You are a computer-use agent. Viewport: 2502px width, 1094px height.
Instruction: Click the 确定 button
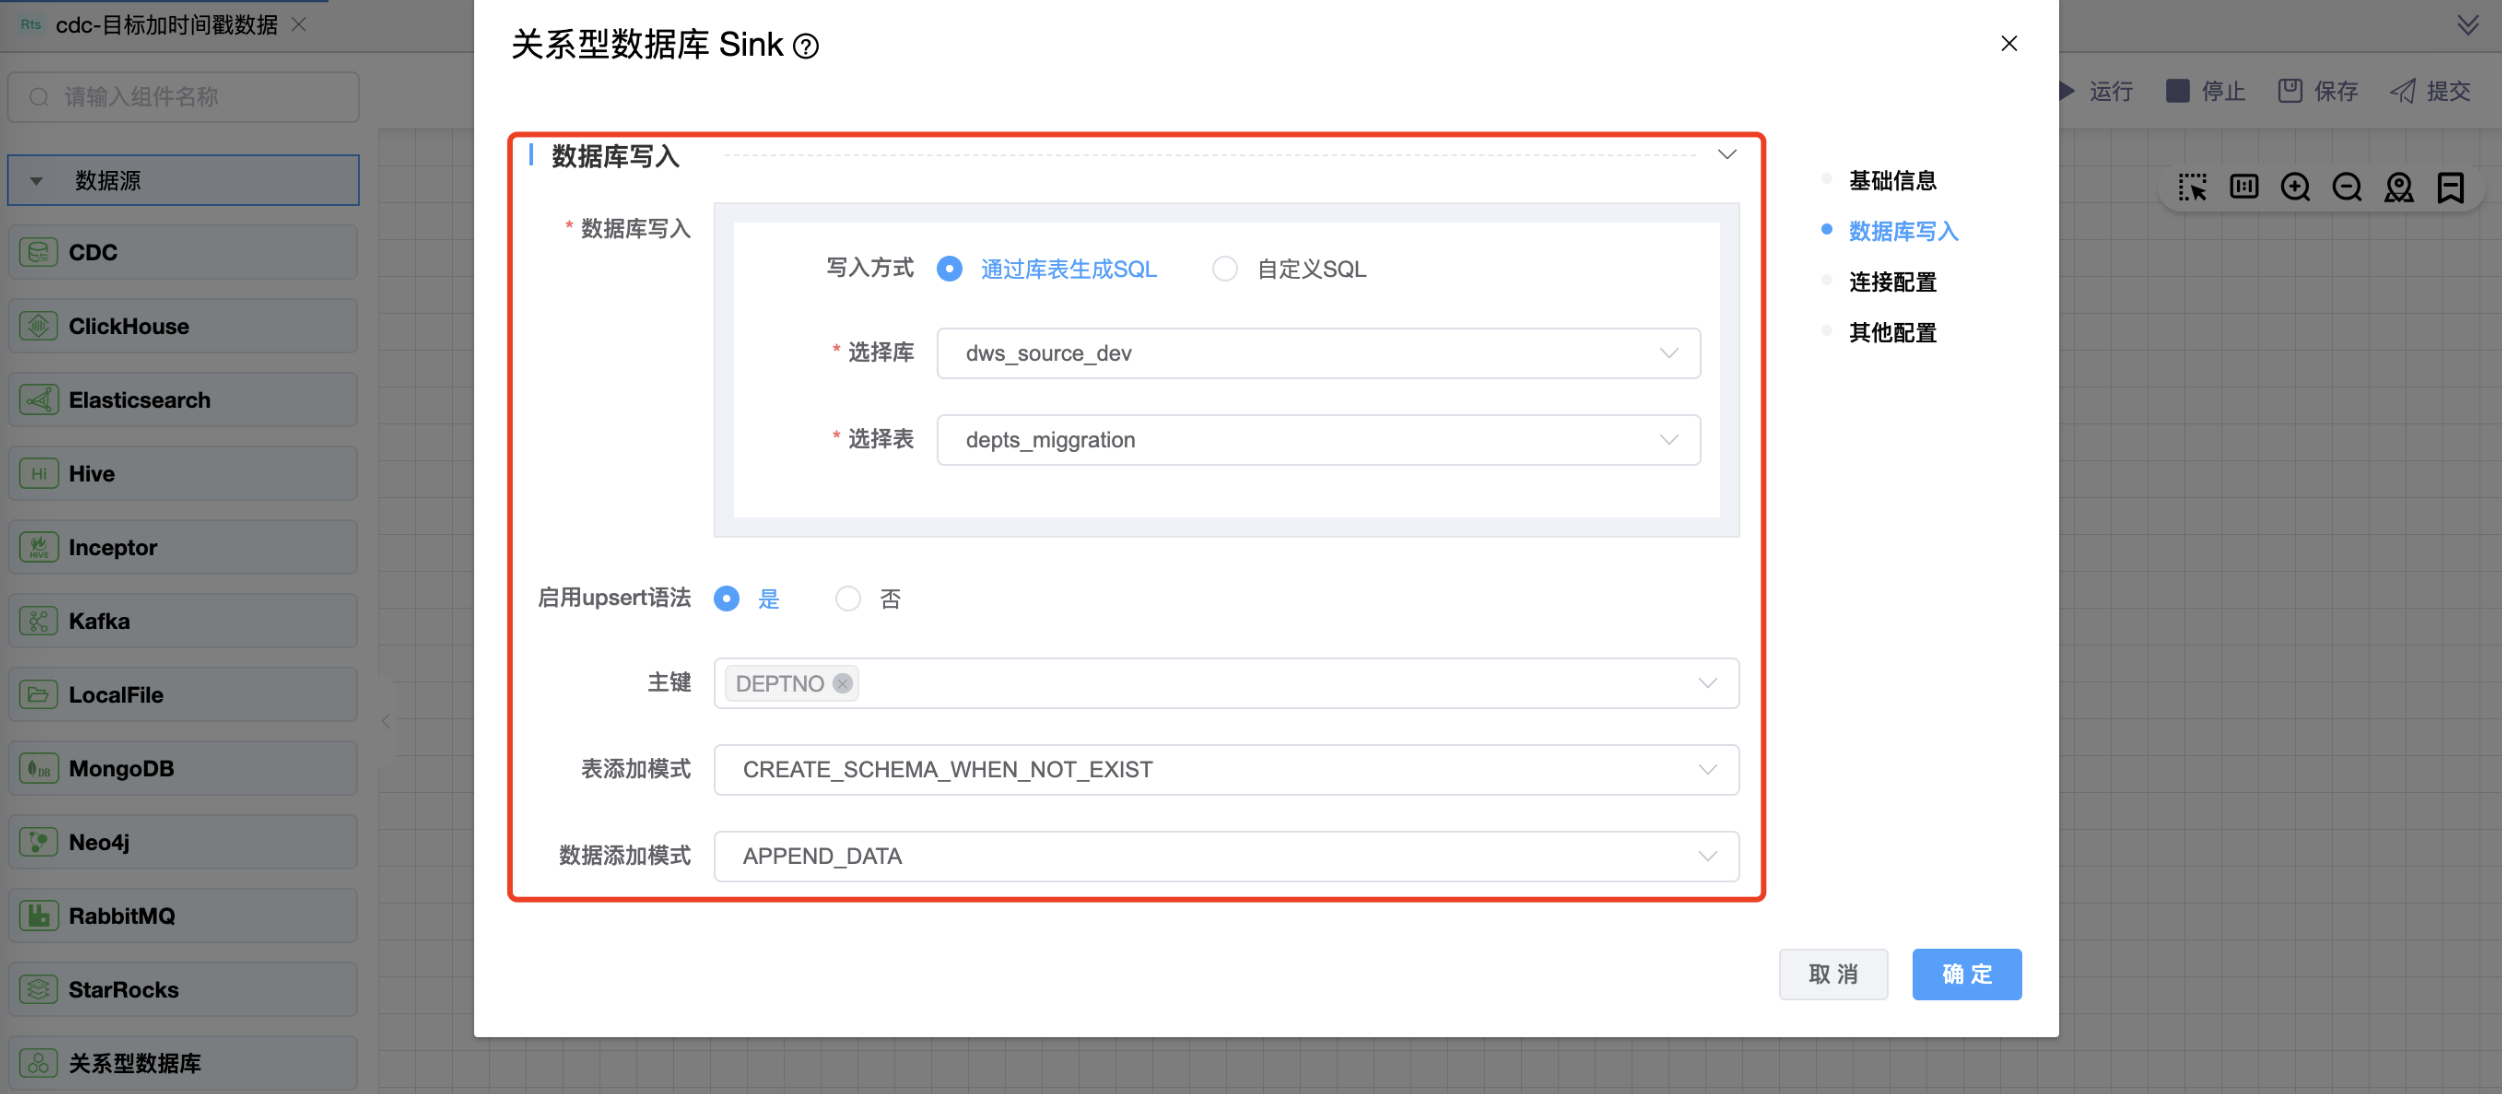click(1966, 974)
